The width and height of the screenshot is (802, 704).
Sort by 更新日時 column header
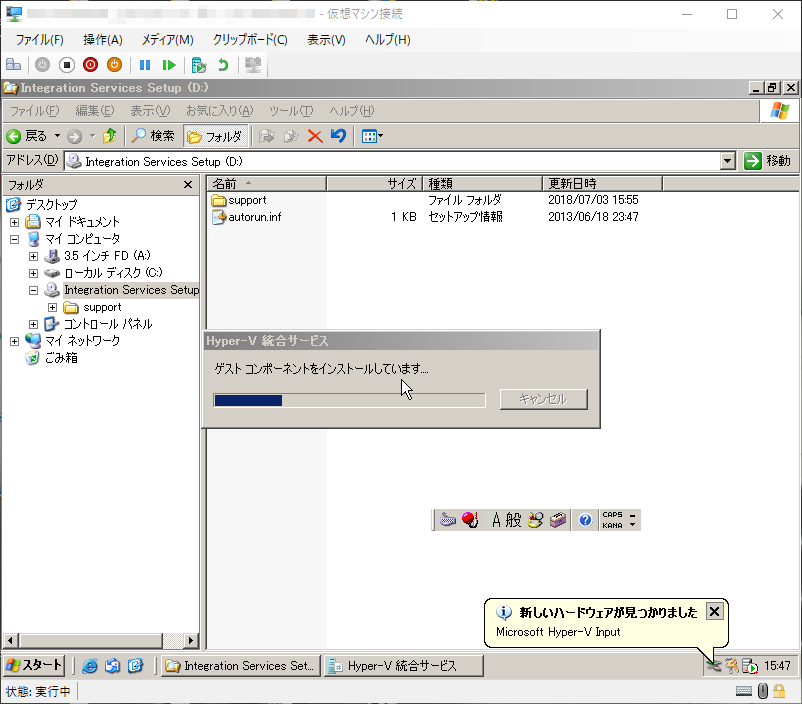(602, 183)
